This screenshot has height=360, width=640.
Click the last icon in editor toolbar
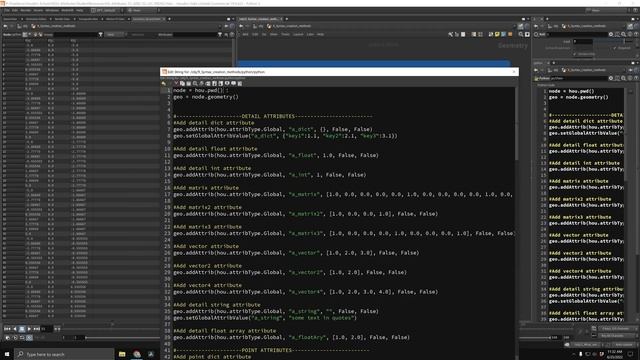pos(240,83)
